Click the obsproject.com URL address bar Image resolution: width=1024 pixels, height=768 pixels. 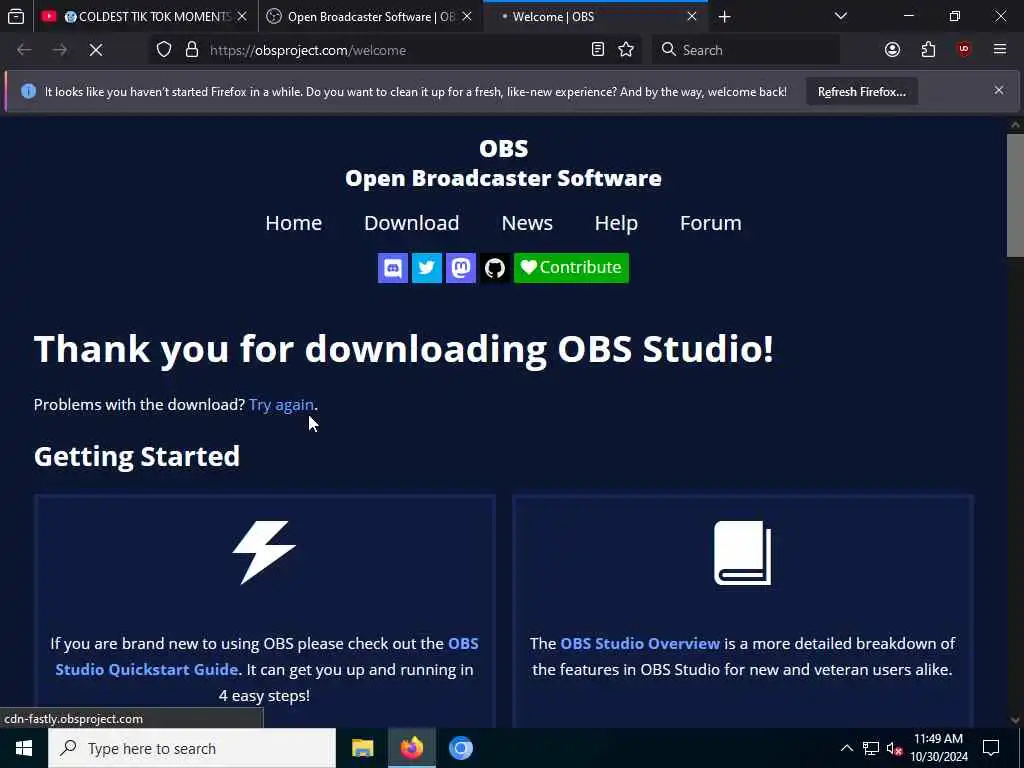tap(398, 50)
